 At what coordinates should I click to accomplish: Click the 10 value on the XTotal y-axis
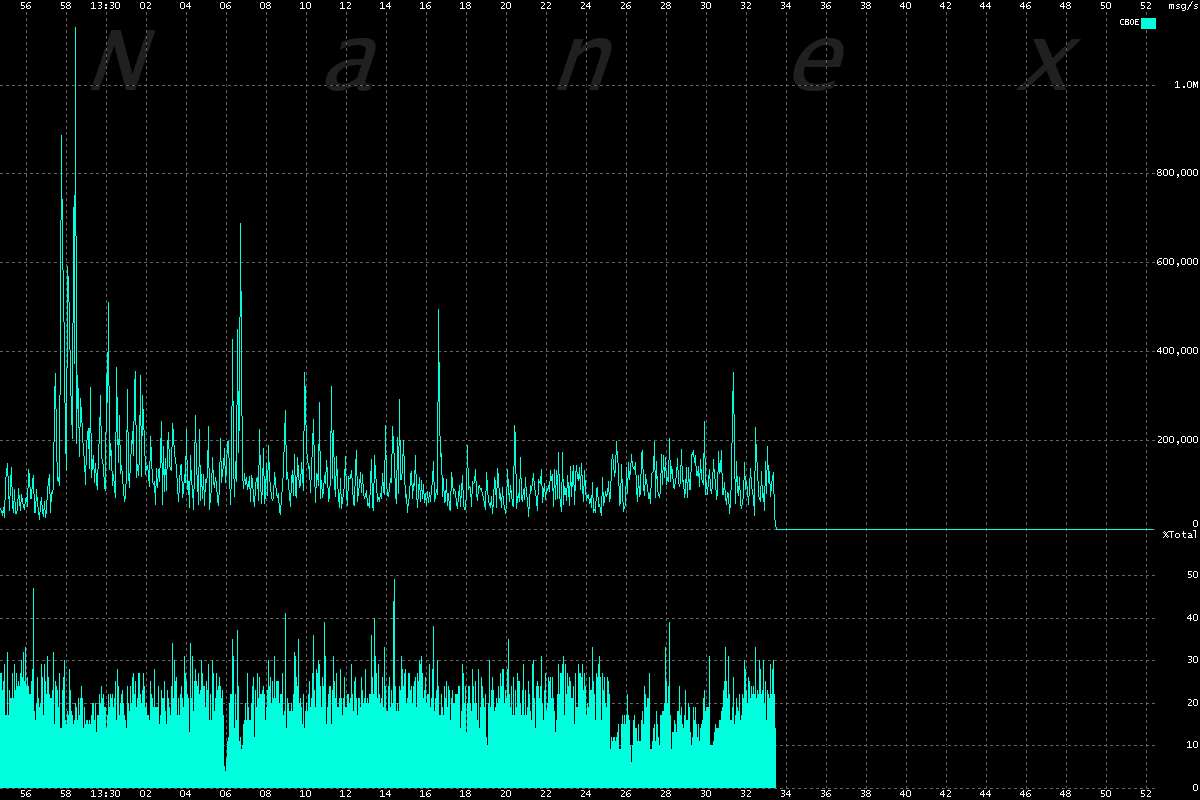click(1191, 745)
